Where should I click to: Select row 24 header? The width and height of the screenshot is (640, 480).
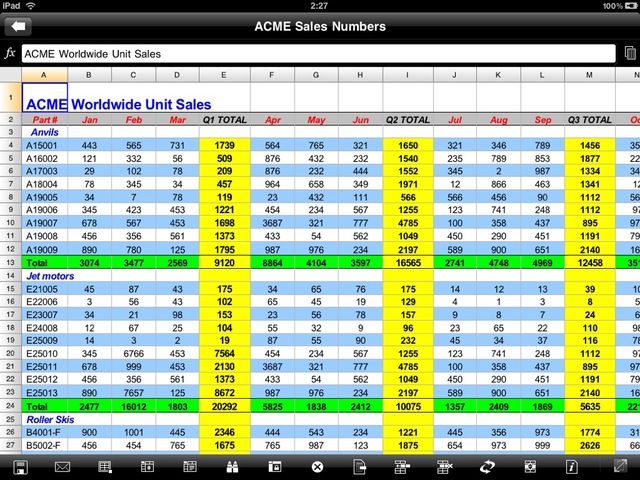tap(11, 406)
